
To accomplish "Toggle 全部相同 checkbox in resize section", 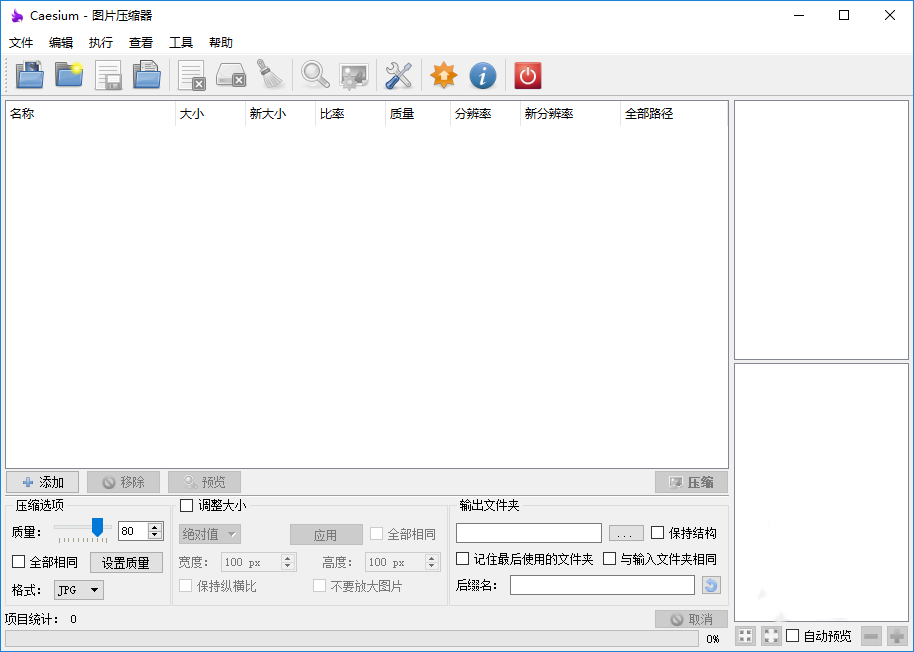I will pos(377,534).
